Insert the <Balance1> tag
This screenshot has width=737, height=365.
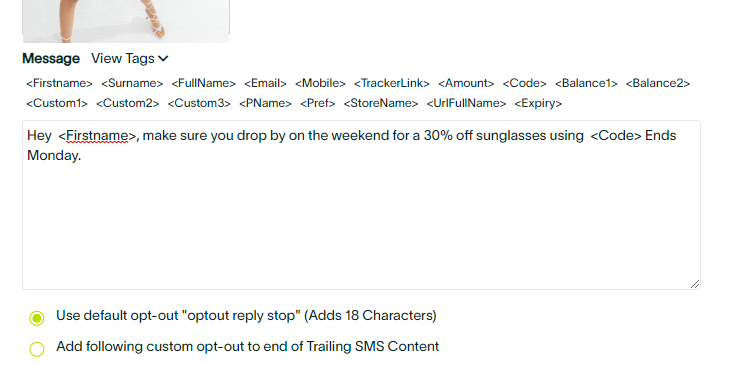[x=586, y=84]
